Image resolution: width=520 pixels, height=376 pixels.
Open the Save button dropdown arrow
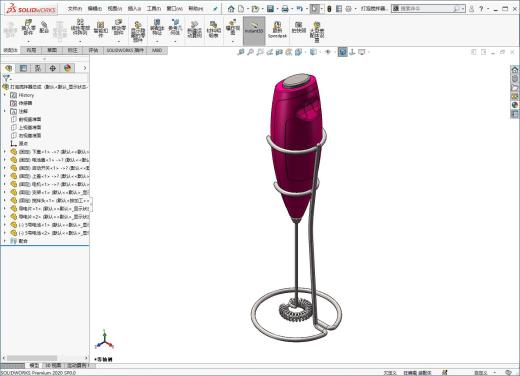[278, 9]
